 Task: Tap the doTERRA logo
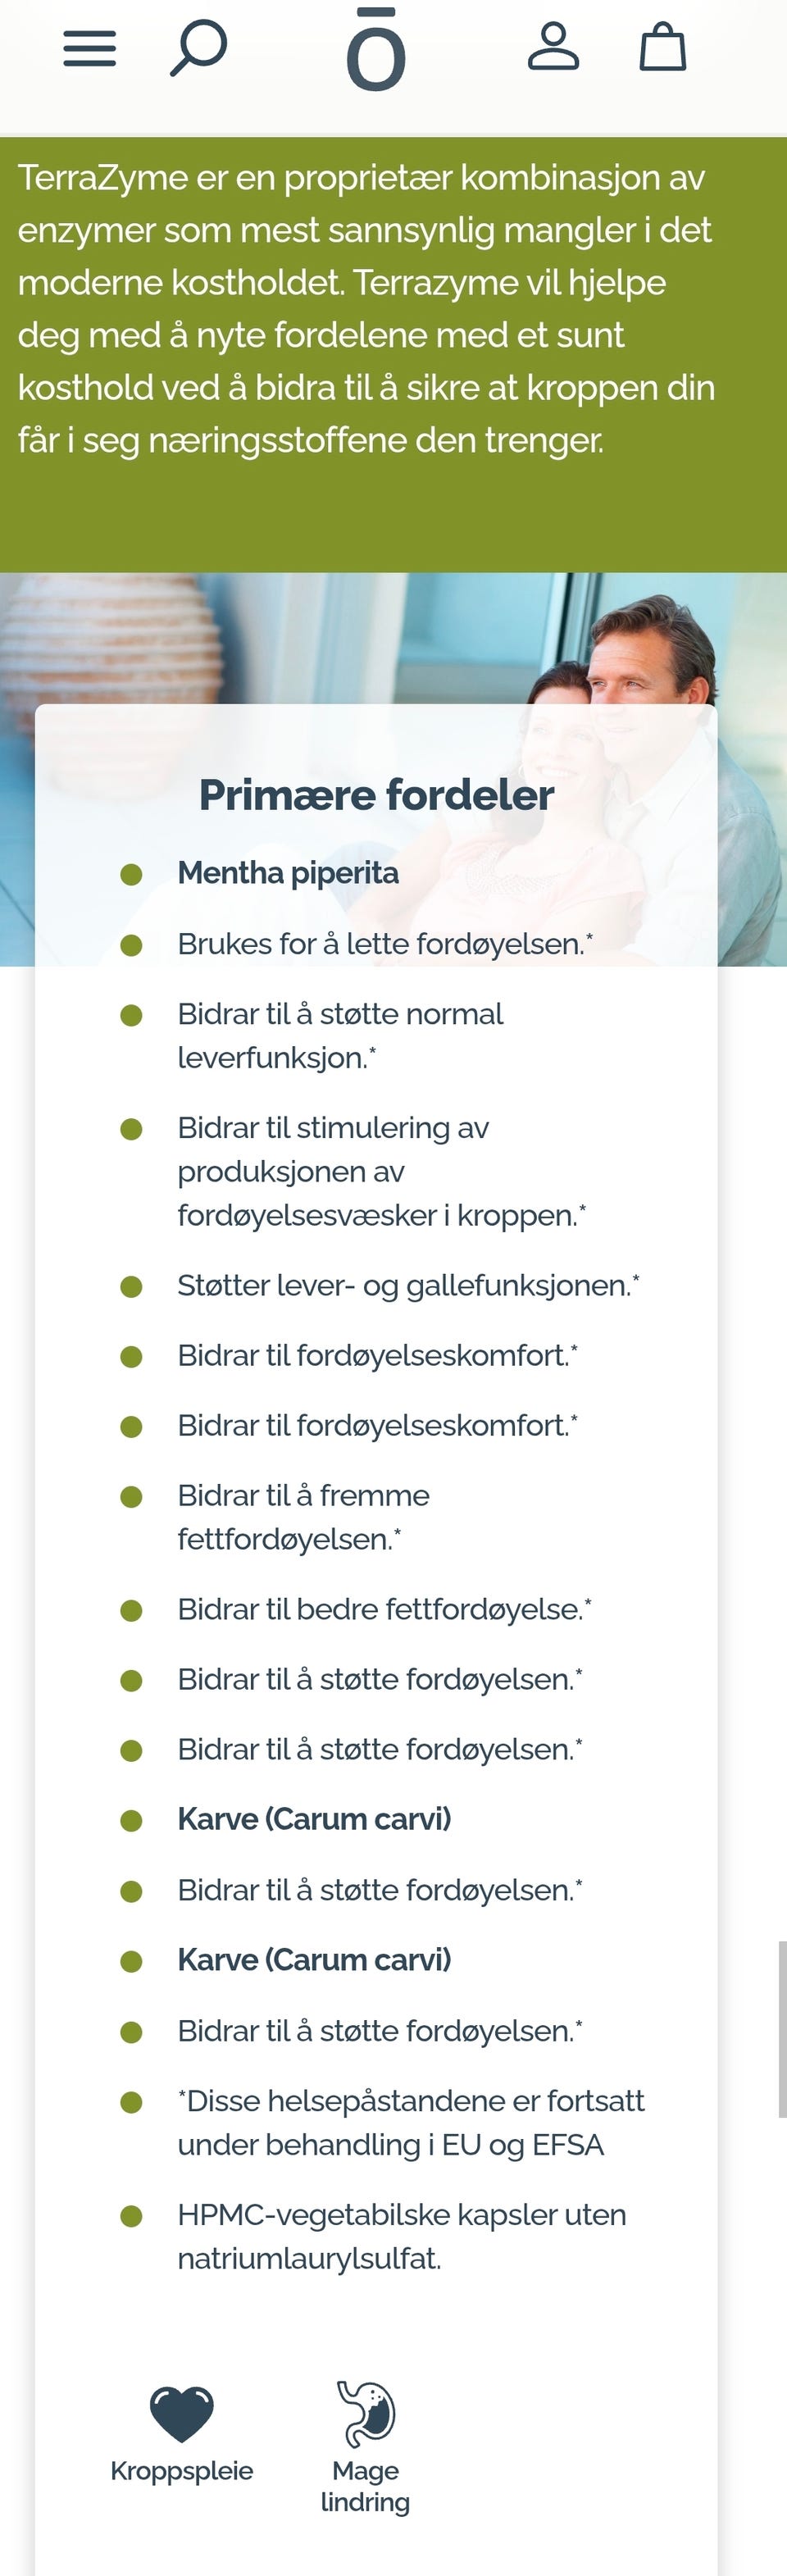pos(376,50)
